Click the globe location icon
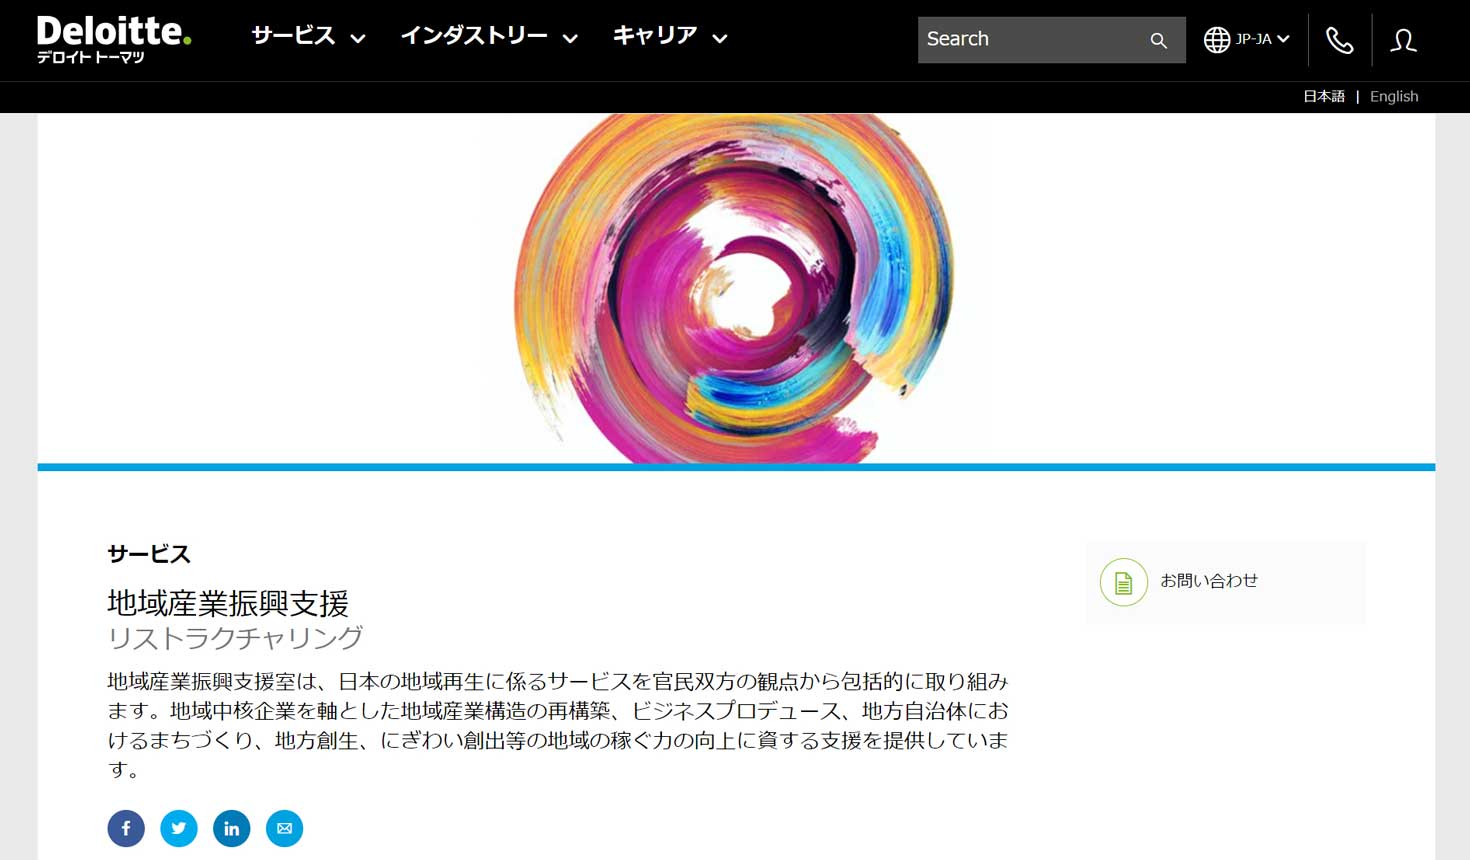The width and height of the screenshot is (1470, 860). click(1216, 40)
